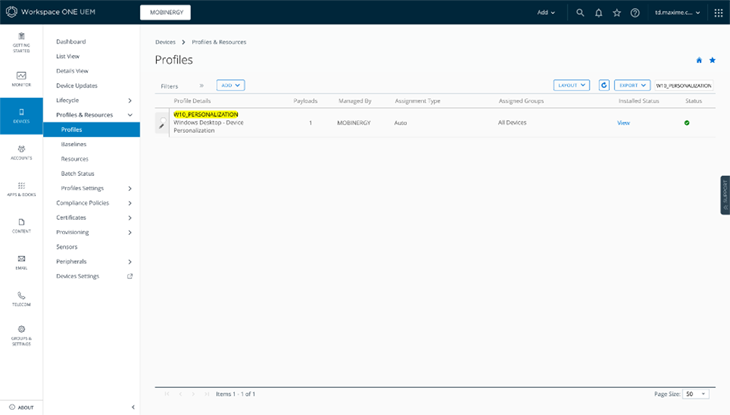Open the notifications bell
The width and height of the screenshot is (730, 415).
[598, 13]
